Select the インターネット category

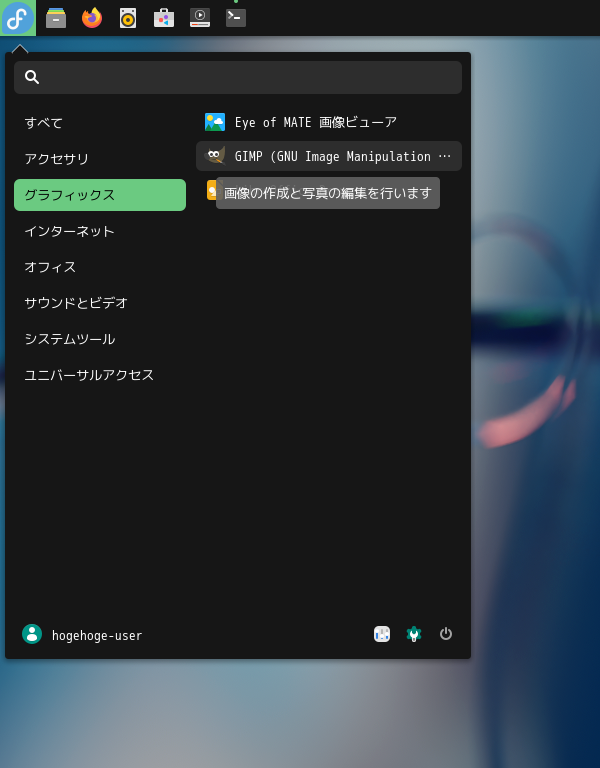(x=100, y=231)
